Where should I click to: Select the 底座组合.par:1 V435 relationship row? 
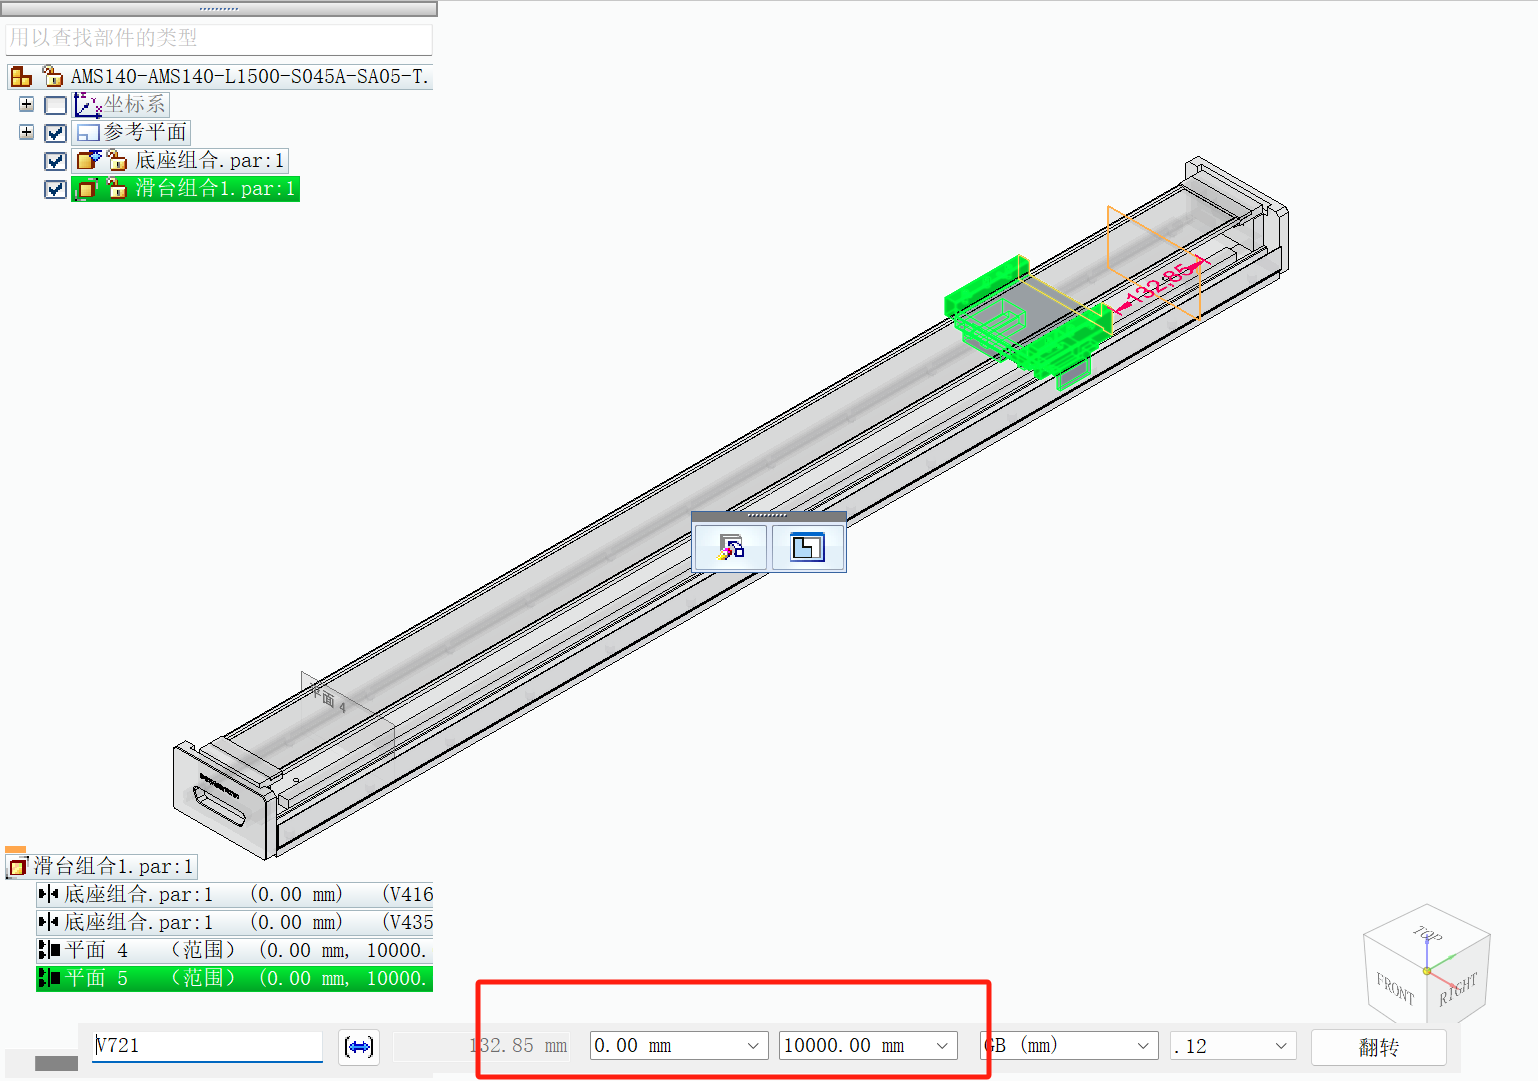coord(235,922)
